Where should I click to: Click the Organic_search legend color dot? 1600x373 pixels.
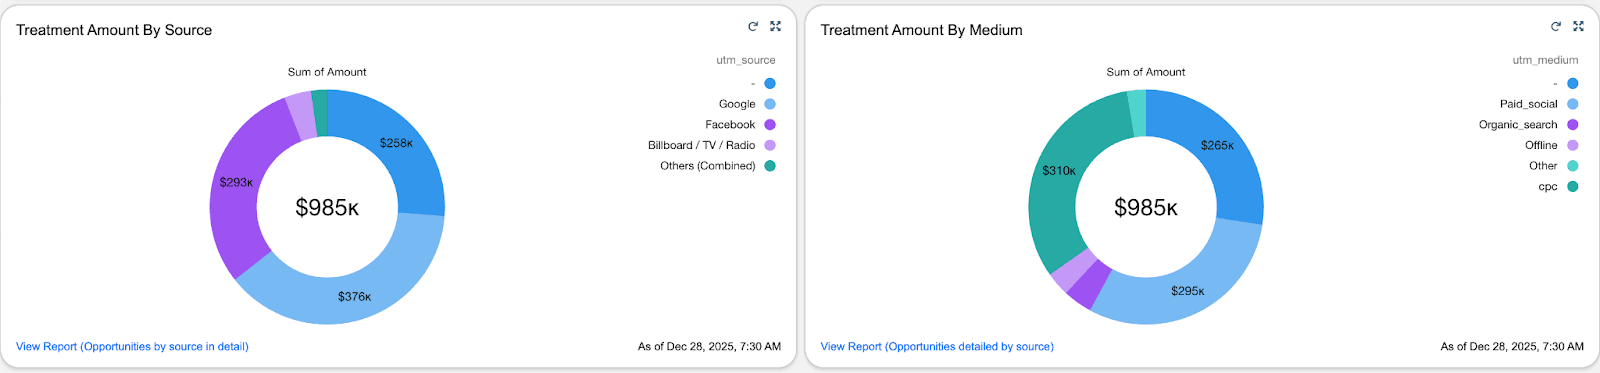(1573, 125)
